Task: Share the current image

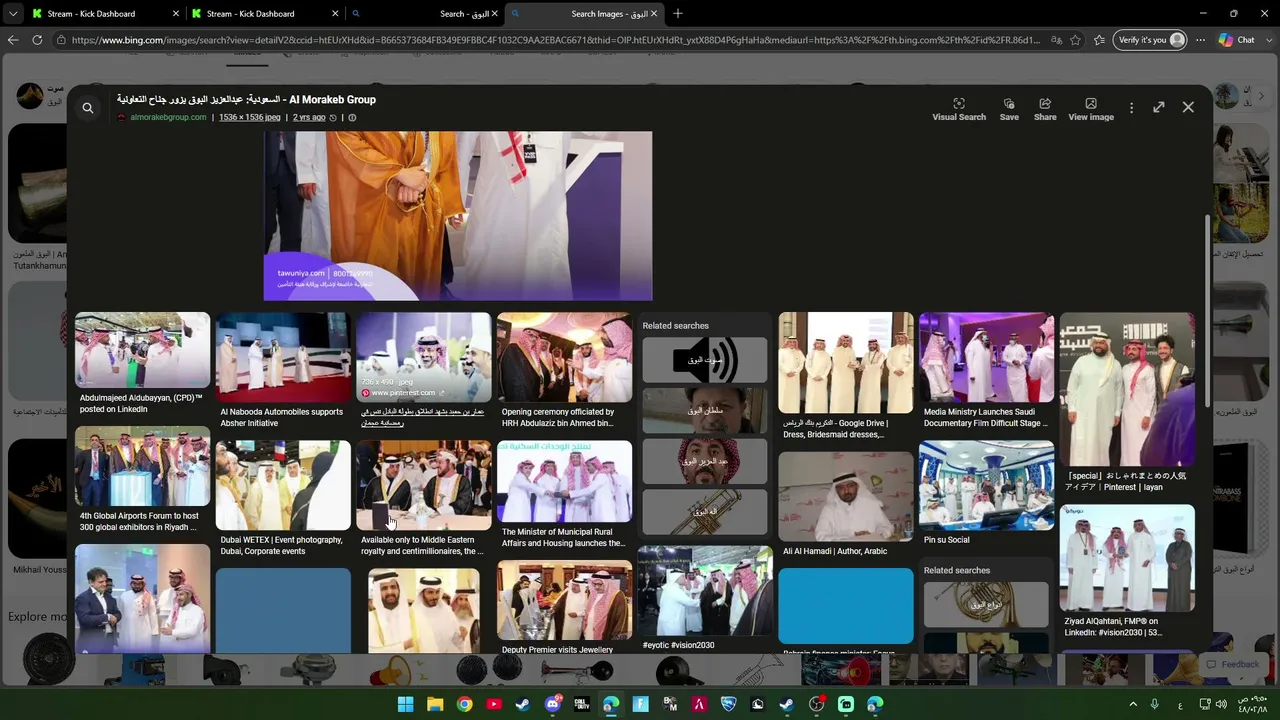Action: [x=1045, y=109]
